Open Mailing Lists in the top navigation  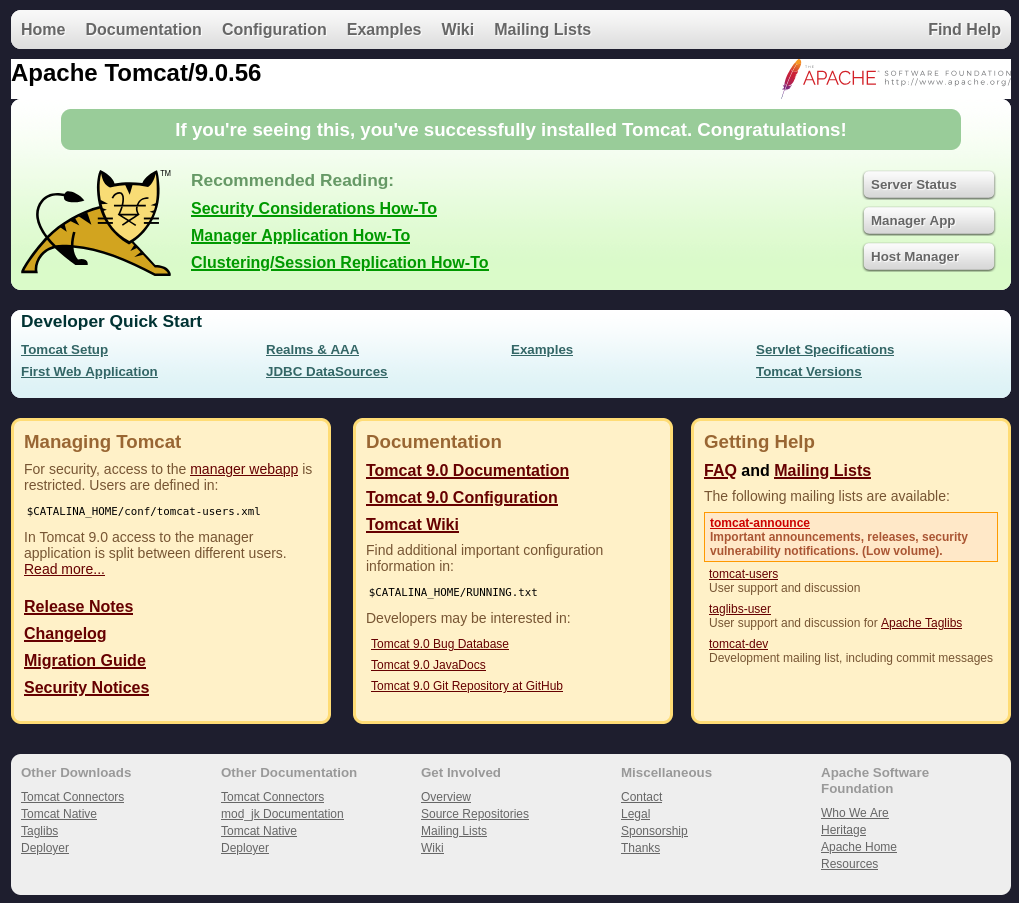542,29
